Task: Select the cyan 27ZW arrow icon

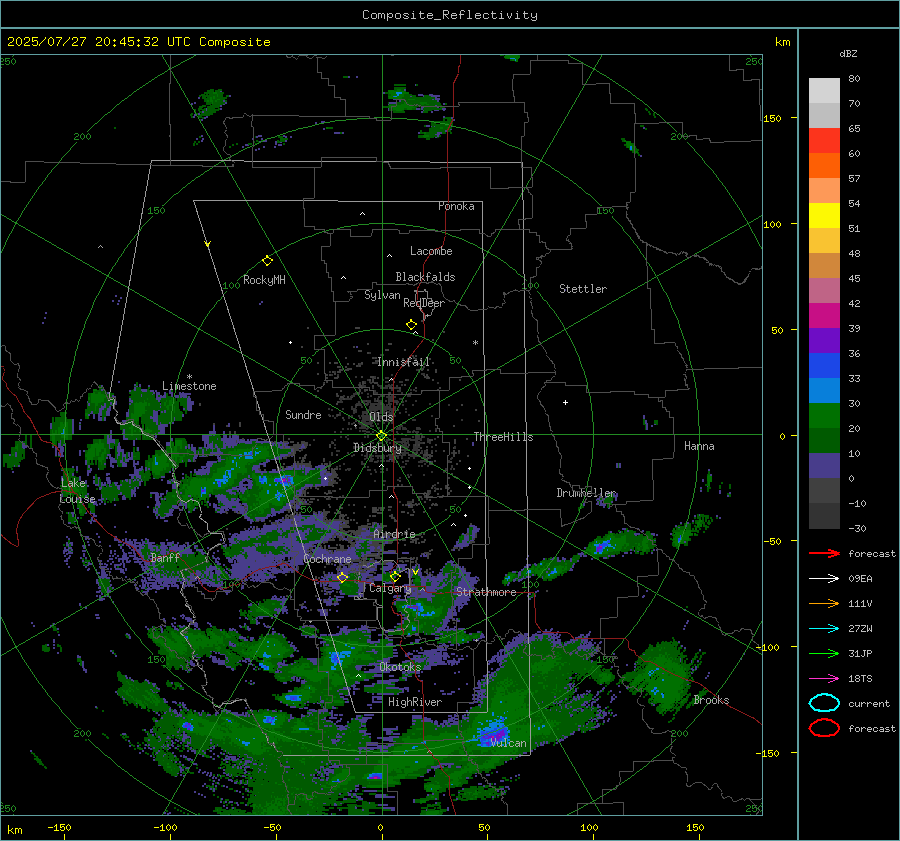Action: (x=824, y=629)
